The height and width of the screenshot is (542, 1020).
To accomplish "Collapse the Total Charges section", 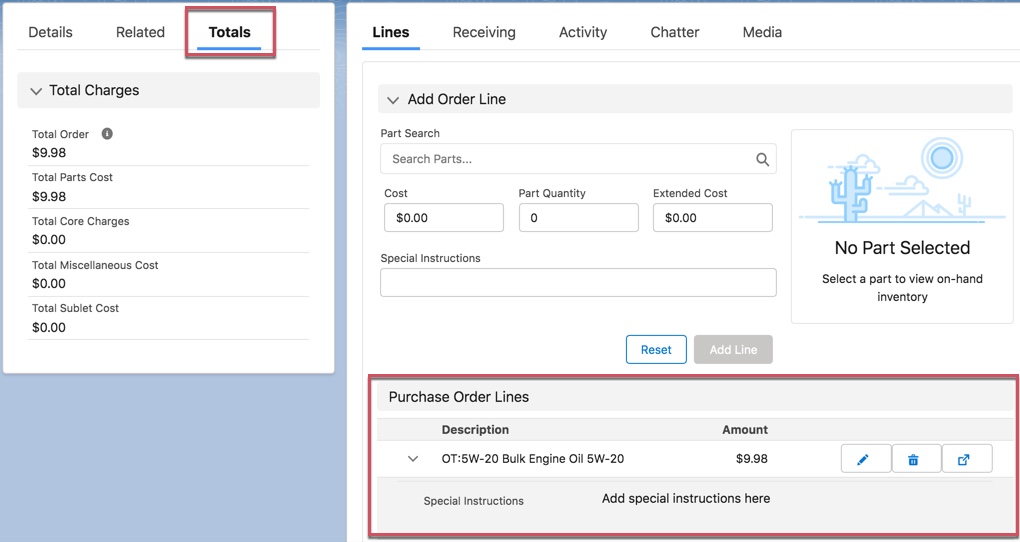I will pyautogui.click(x=36, y=91).
